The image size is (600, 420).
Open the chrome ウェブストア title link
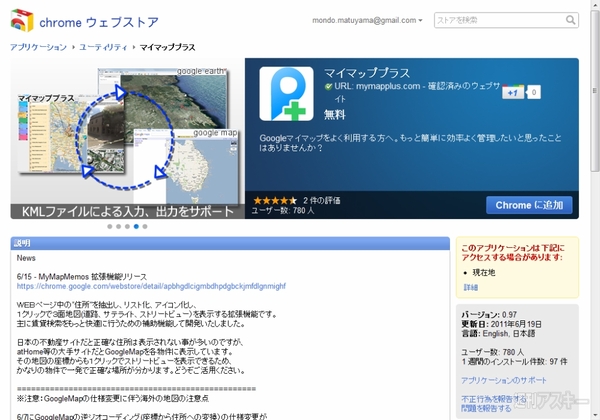click(x=99, y=22)
